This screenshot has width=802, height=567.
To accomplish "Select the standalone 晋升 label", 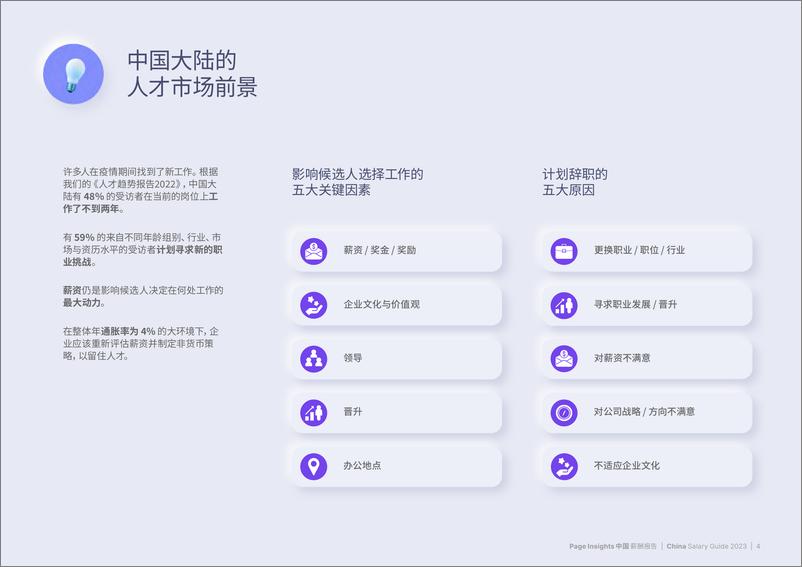I will (x=352, y=412).
